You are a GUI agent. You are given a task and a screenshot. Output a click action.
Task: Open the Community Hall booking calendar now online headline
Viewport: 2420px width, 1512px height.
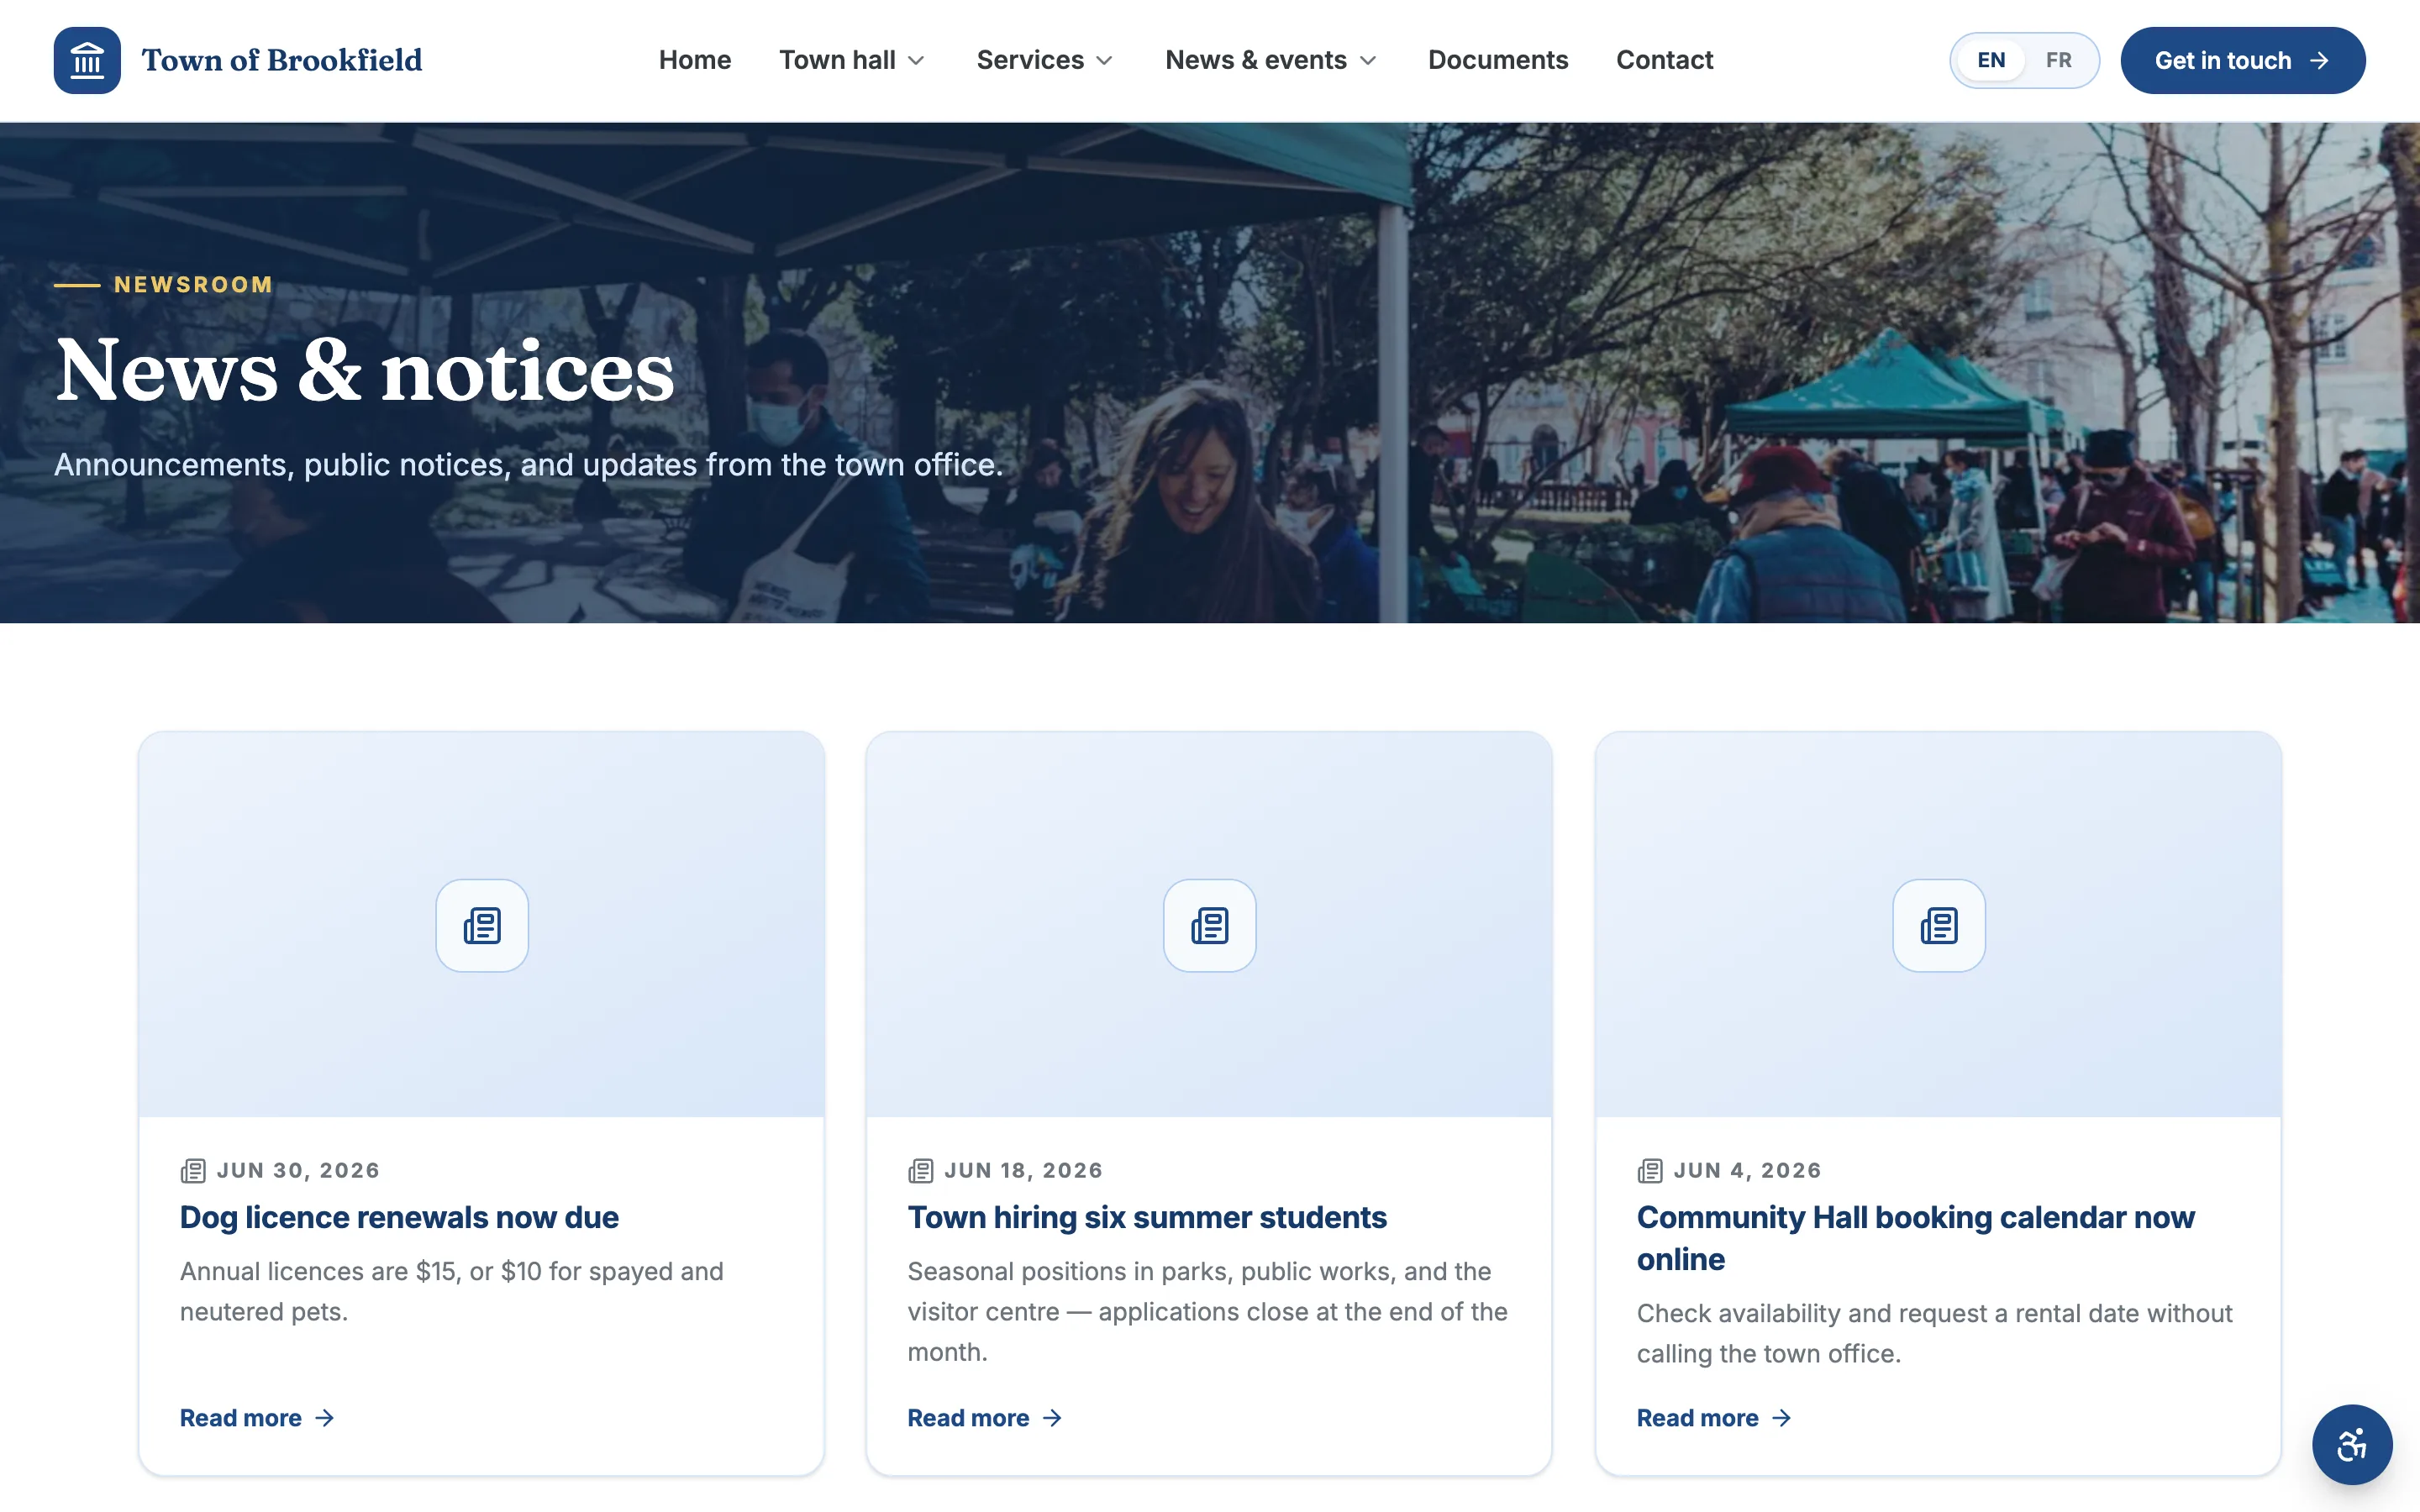pos(1915,1238)
